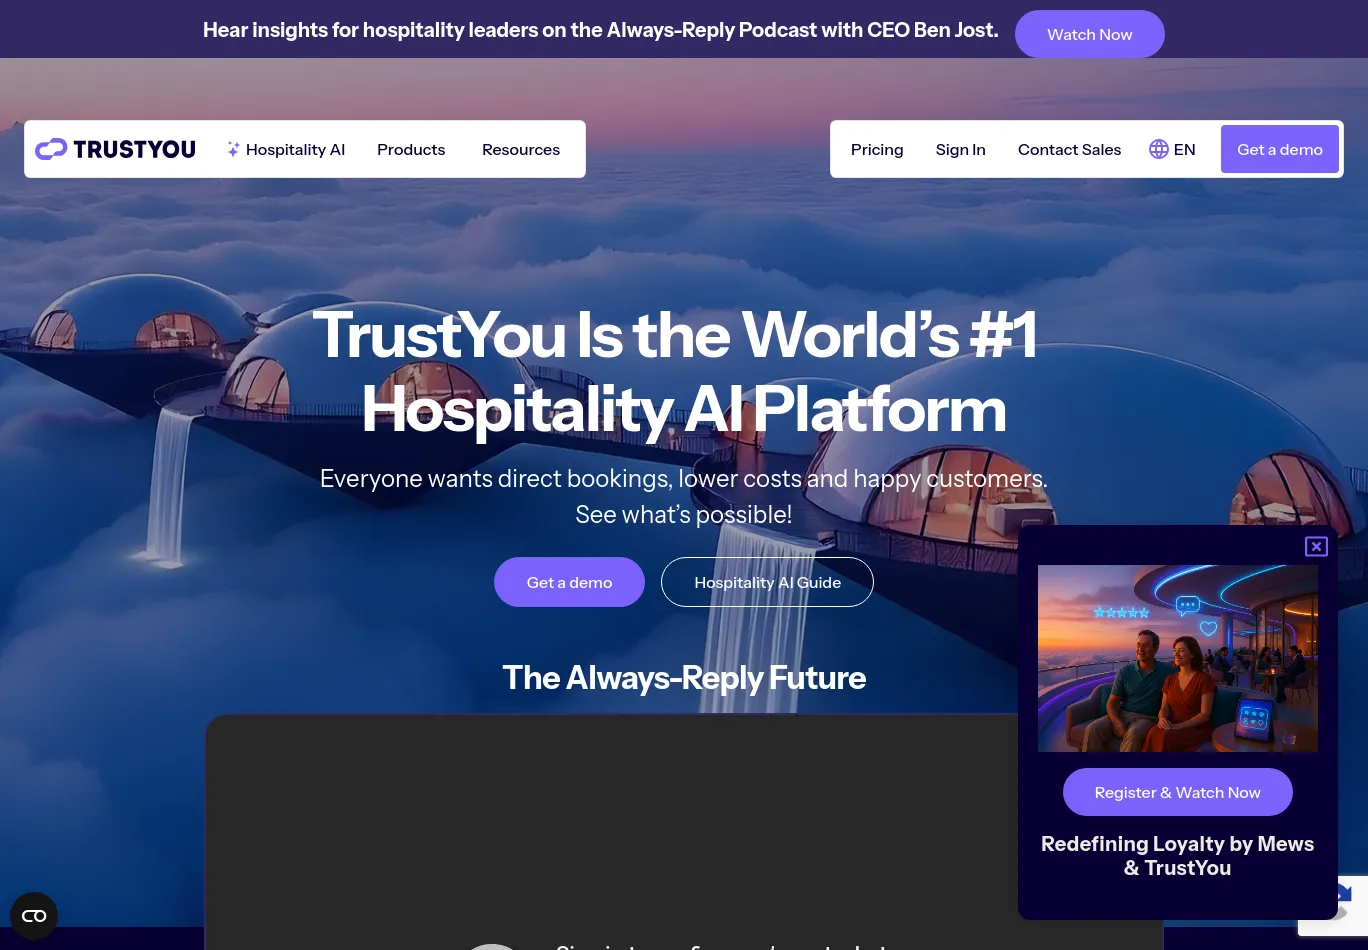Open the Products menu
Screen dimensions: 1368x950
411,149
